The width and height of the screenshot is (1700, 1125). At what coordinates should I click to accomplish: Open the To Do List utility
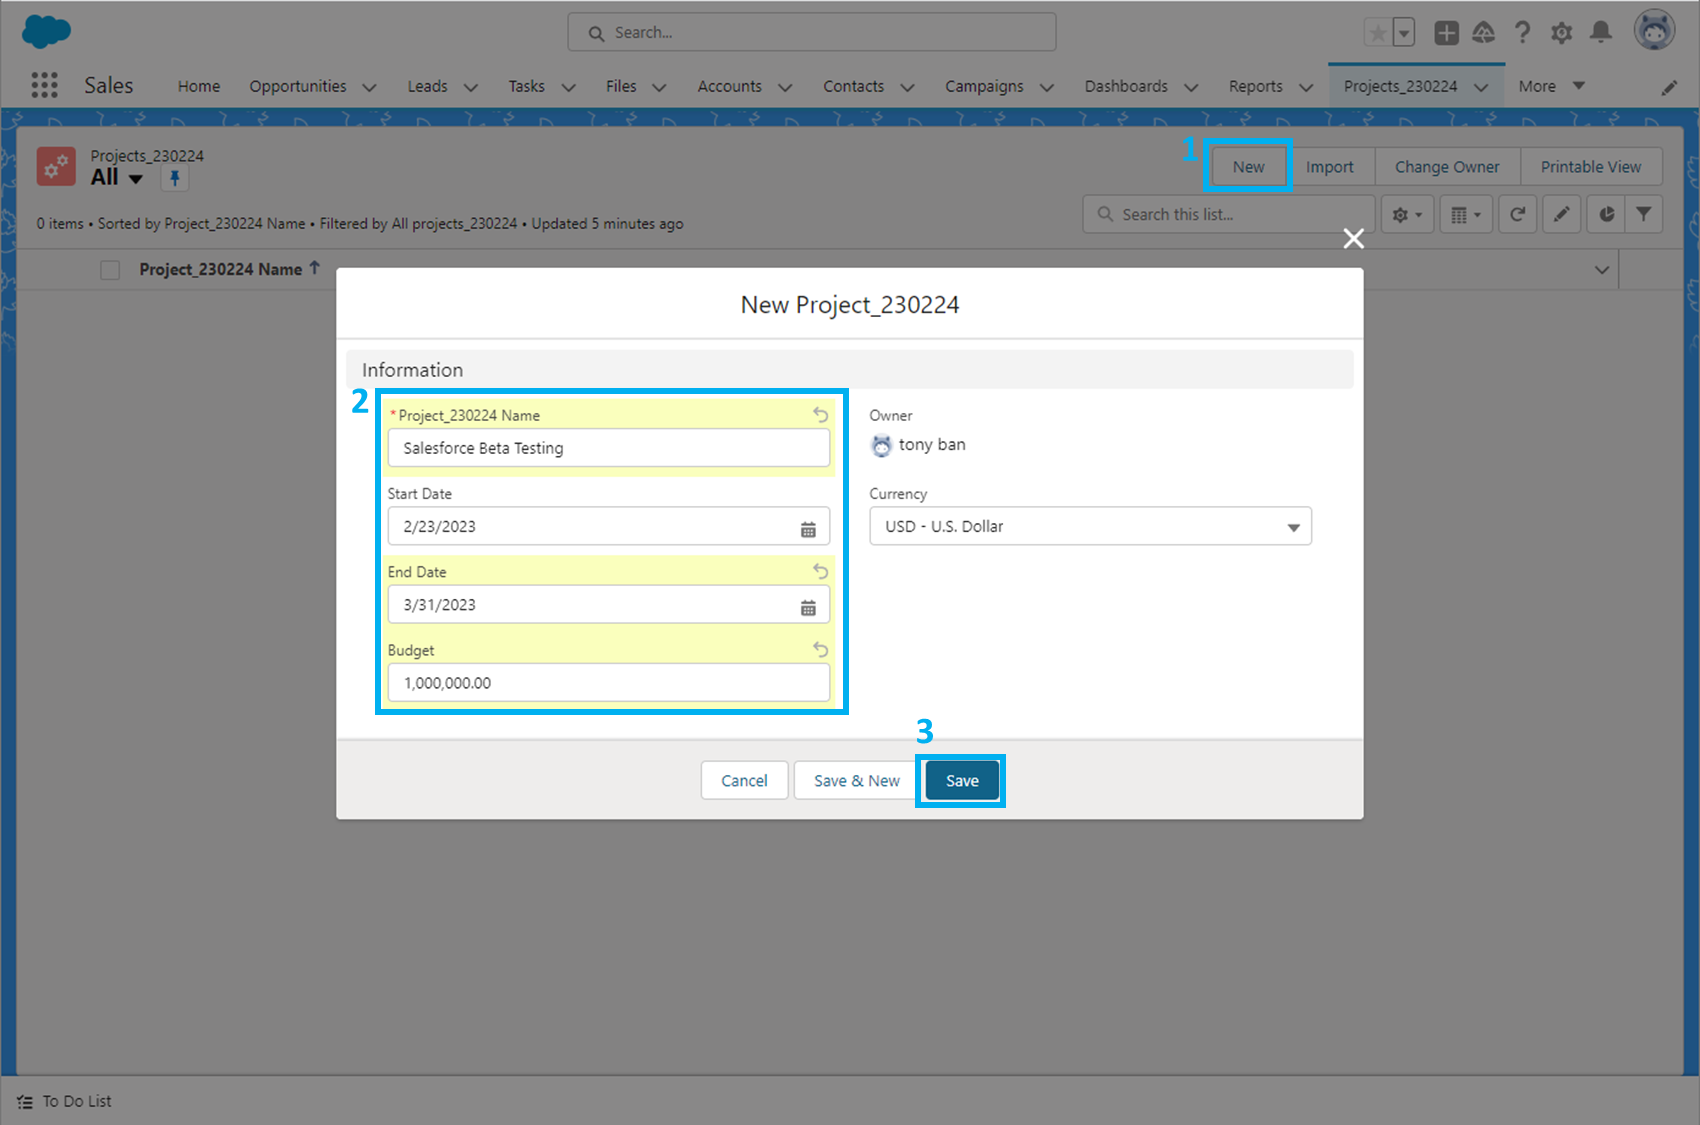[65, 1101]
